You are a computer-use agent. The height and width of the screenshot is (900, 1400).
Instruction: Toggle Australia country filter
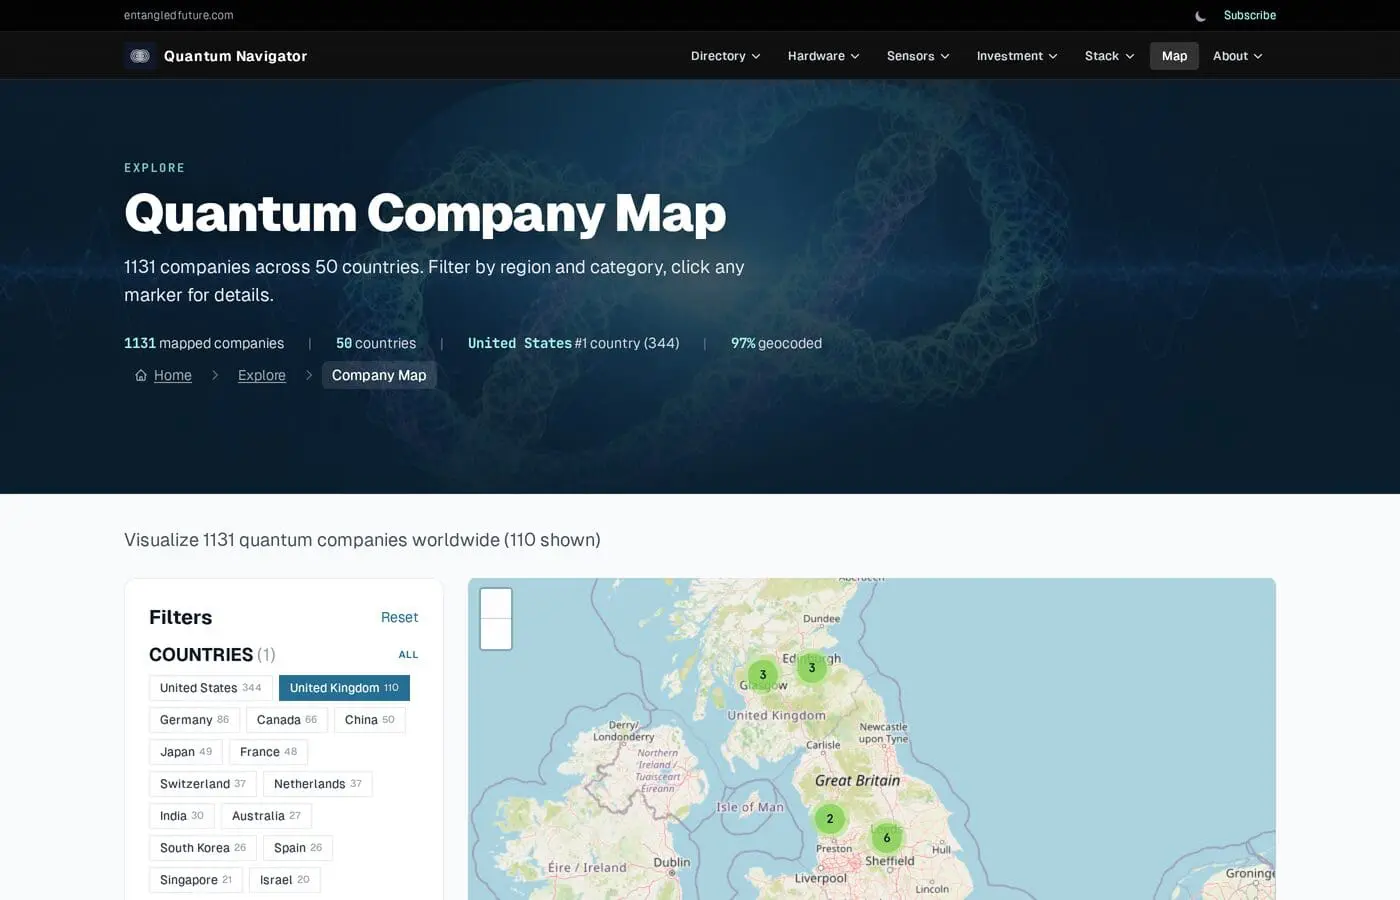coord(266,816)
